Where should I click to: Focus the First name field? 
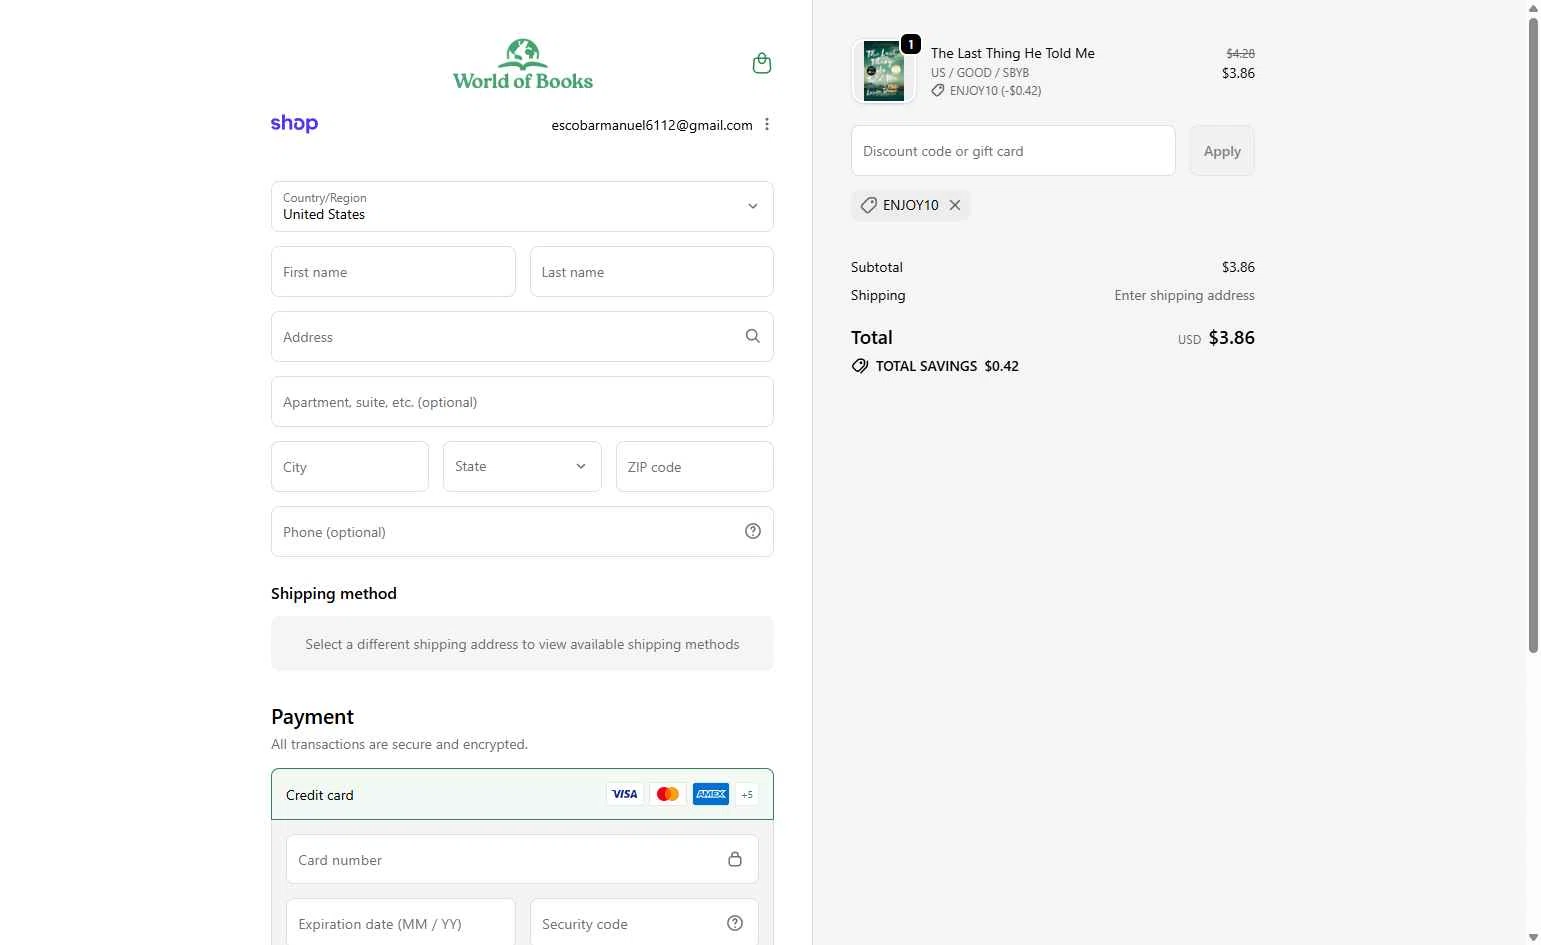tap(393, 272)
